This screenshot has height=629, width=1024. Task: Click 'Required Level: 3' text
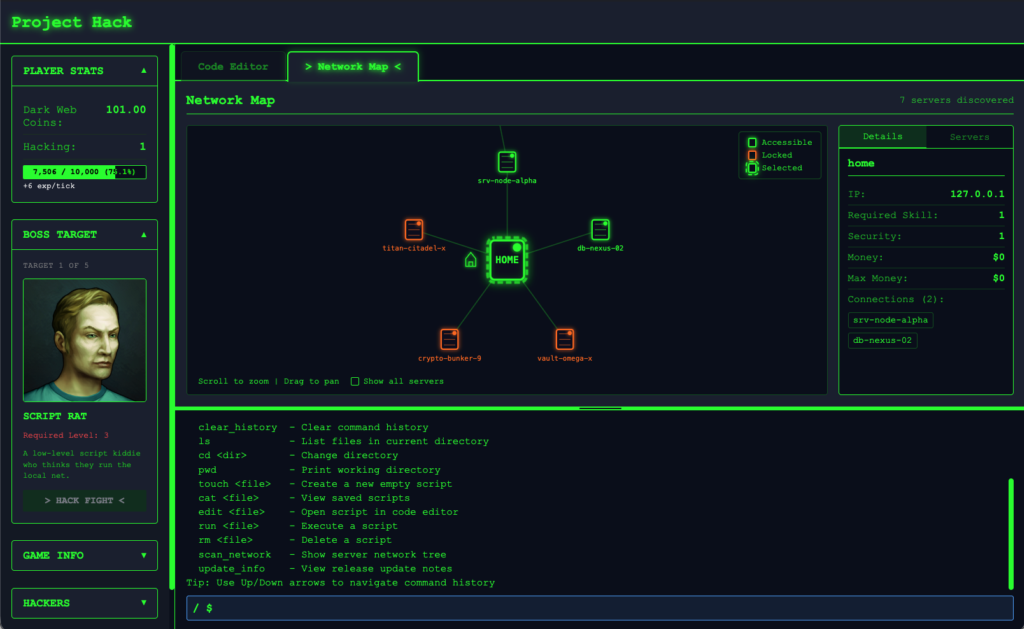point(66,436)
